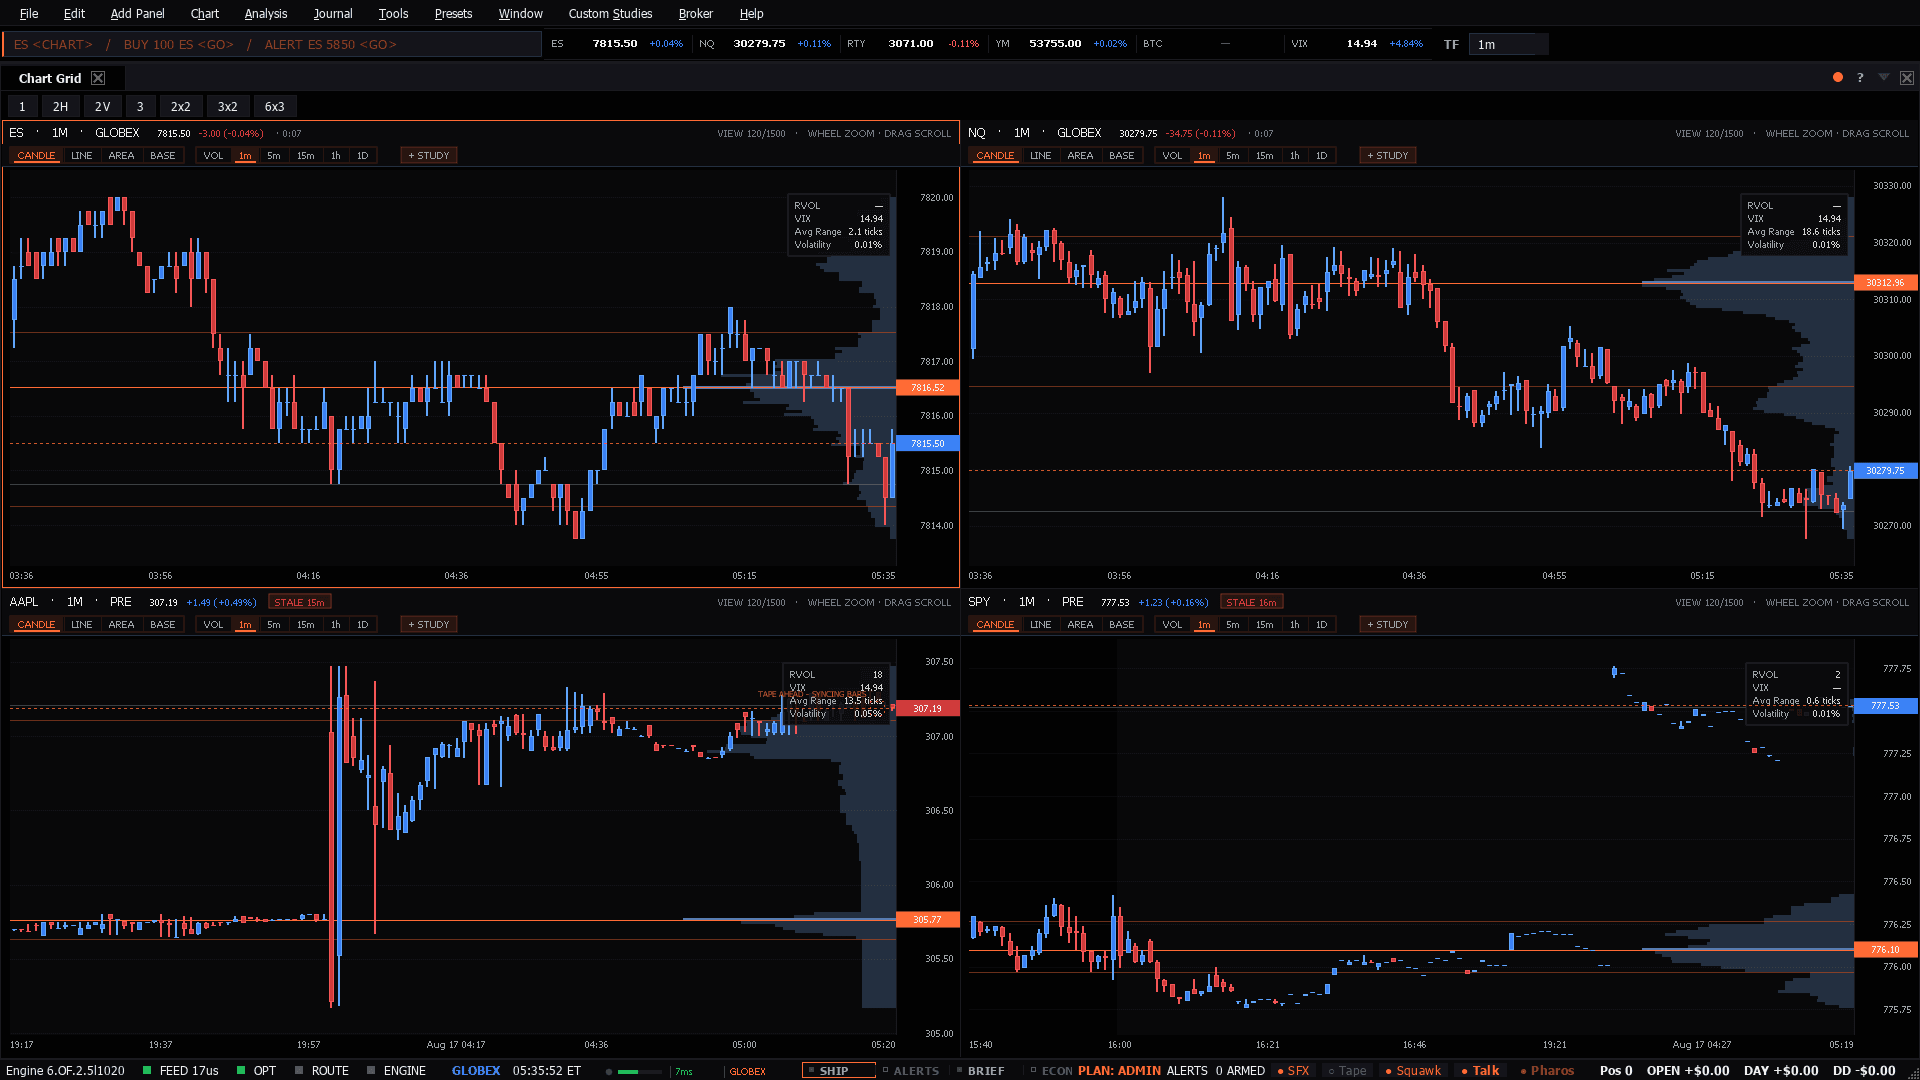
Task: Click the command input field
Action: [272, 44]
